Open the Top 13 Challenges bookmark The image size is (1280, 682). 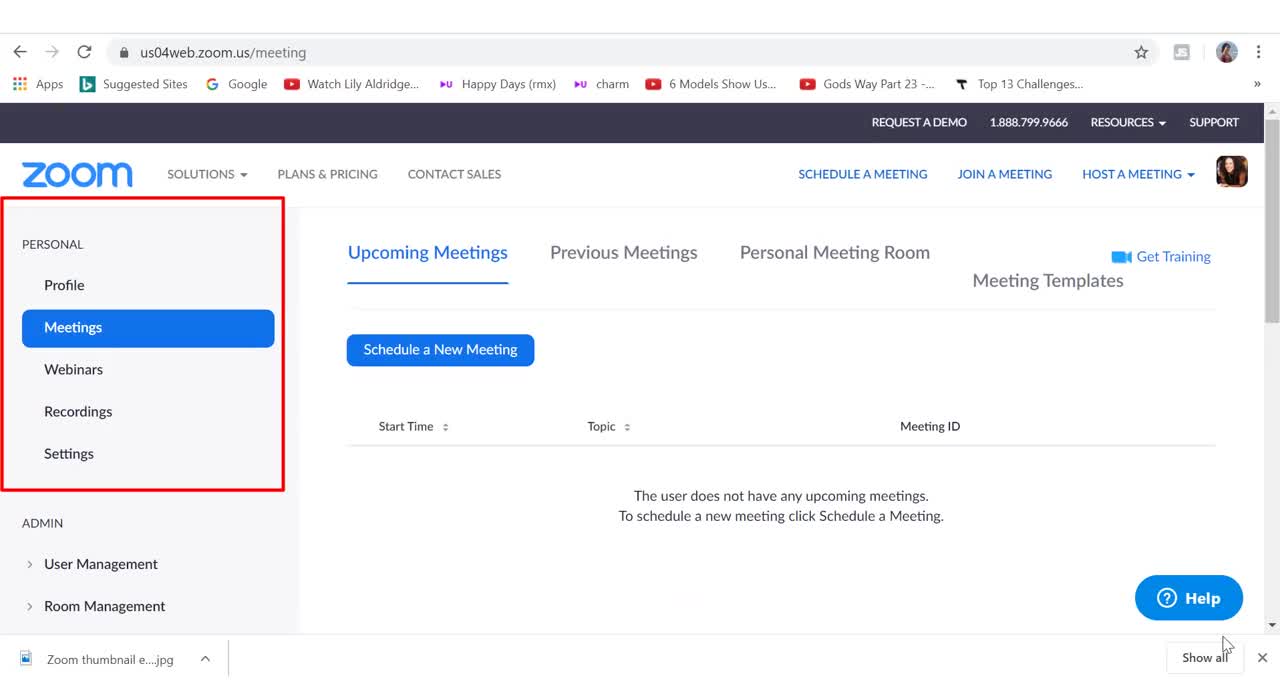1019,84
